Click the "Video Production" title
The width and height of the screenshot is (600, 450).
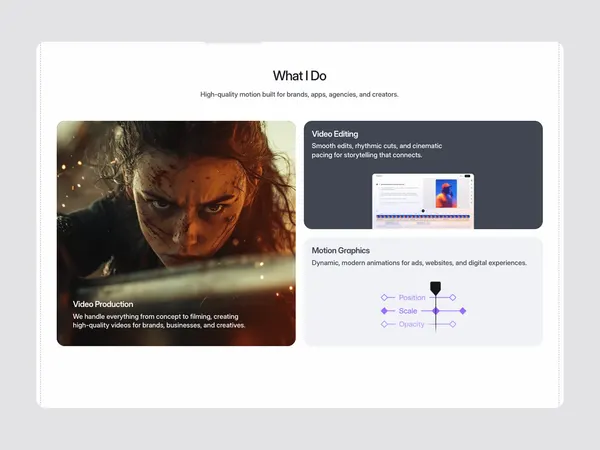103,304
